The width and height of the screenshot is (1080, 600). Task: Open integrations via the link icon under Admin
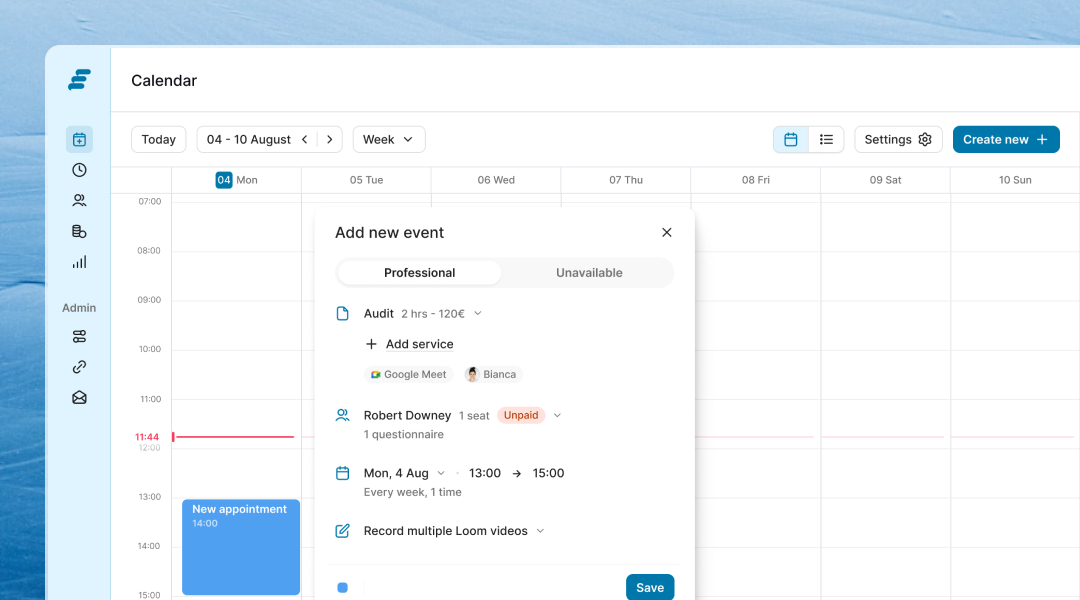(x=79, y=367)
